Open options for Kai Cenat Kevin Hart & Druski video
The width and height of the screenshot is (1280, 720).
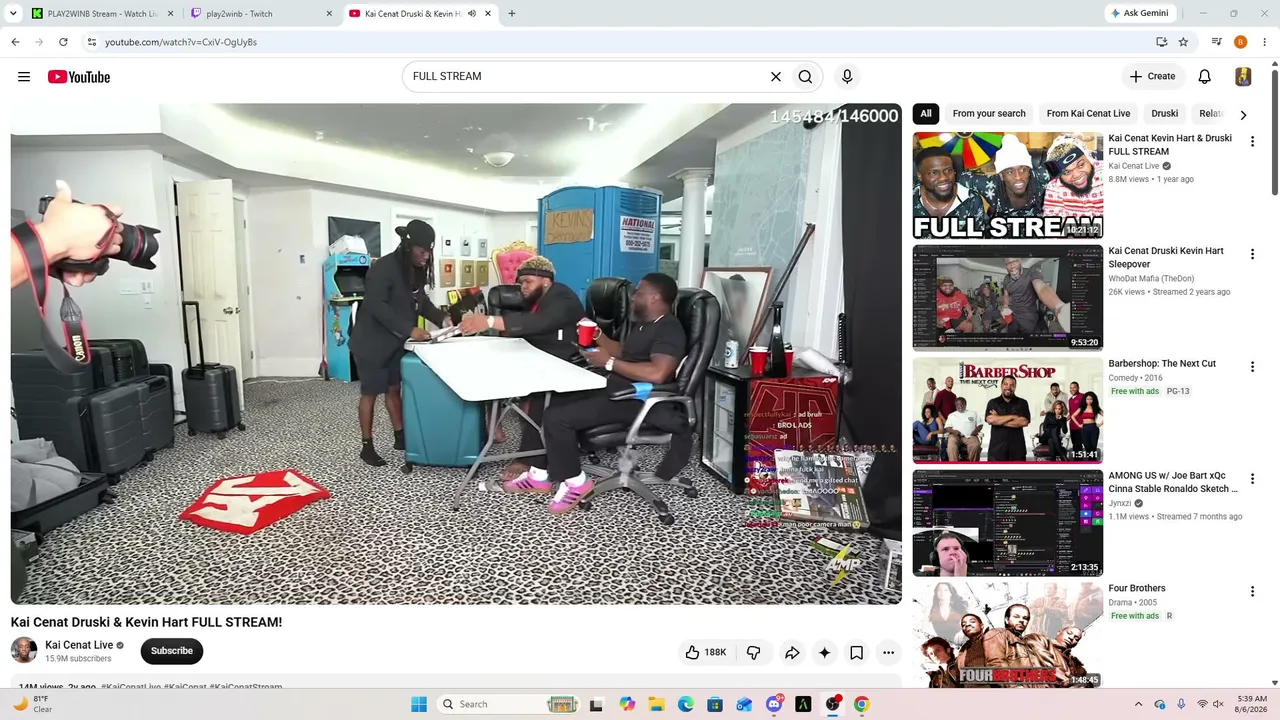point(1252,141)
